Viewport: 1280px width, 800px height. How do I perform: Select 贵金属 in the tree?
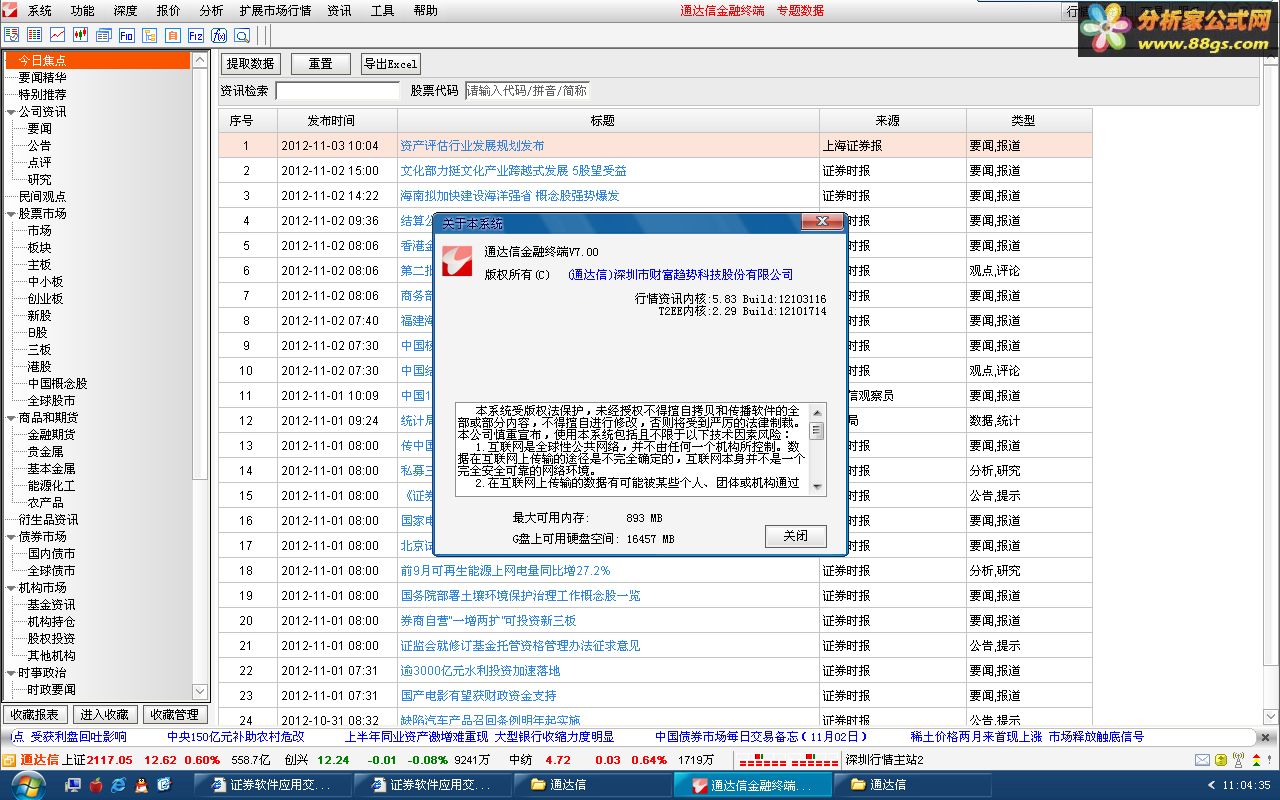tap(45, 452)
